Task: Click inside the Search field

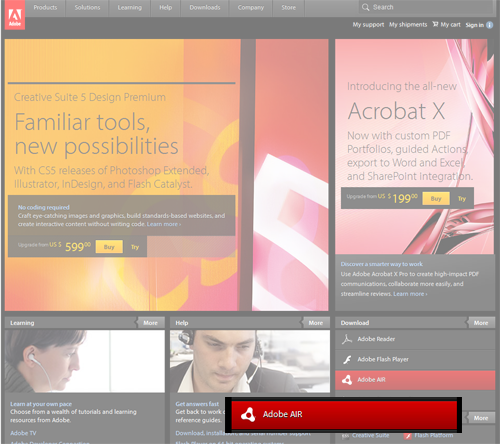Action: pyautogui.click(x=427, y=7)
